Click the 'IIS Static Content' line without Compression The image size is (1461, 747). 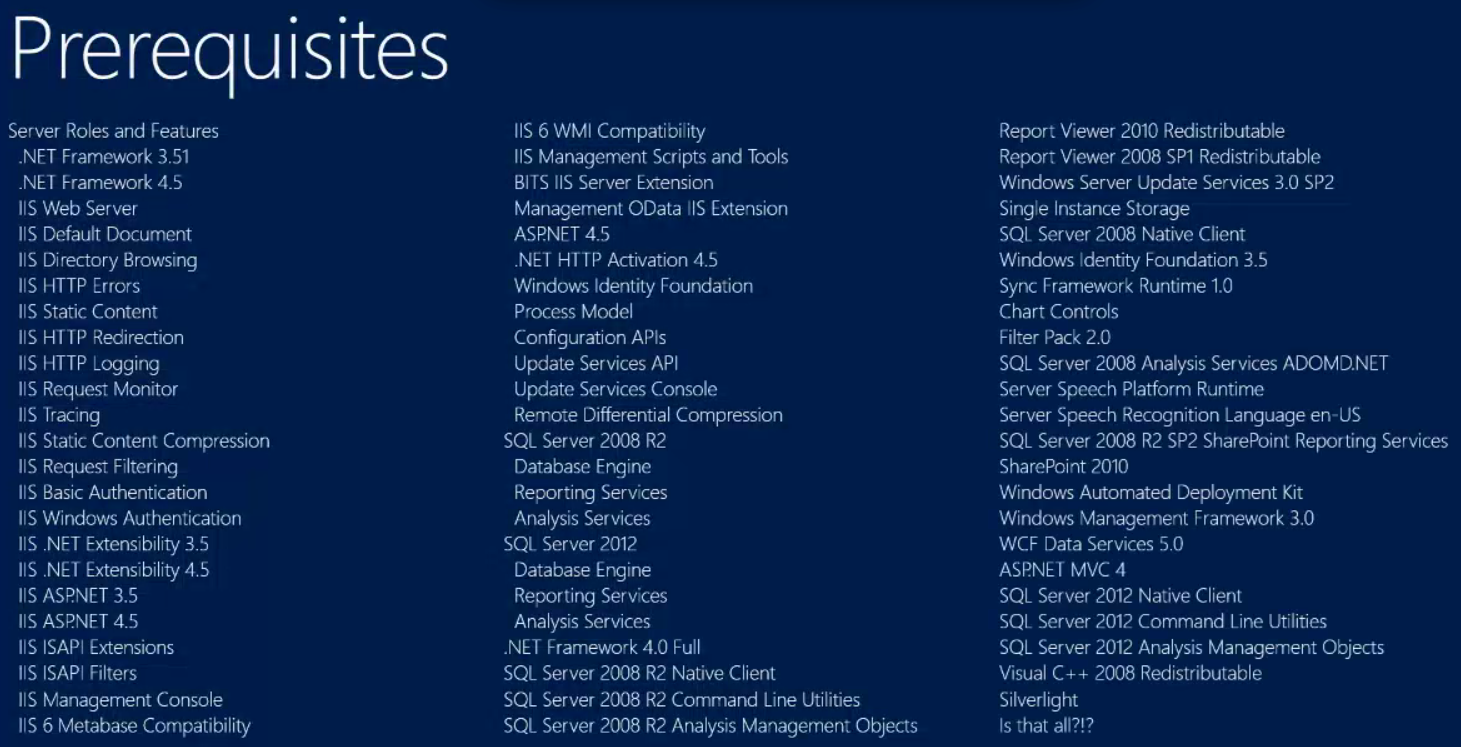(x=88, y=312)
